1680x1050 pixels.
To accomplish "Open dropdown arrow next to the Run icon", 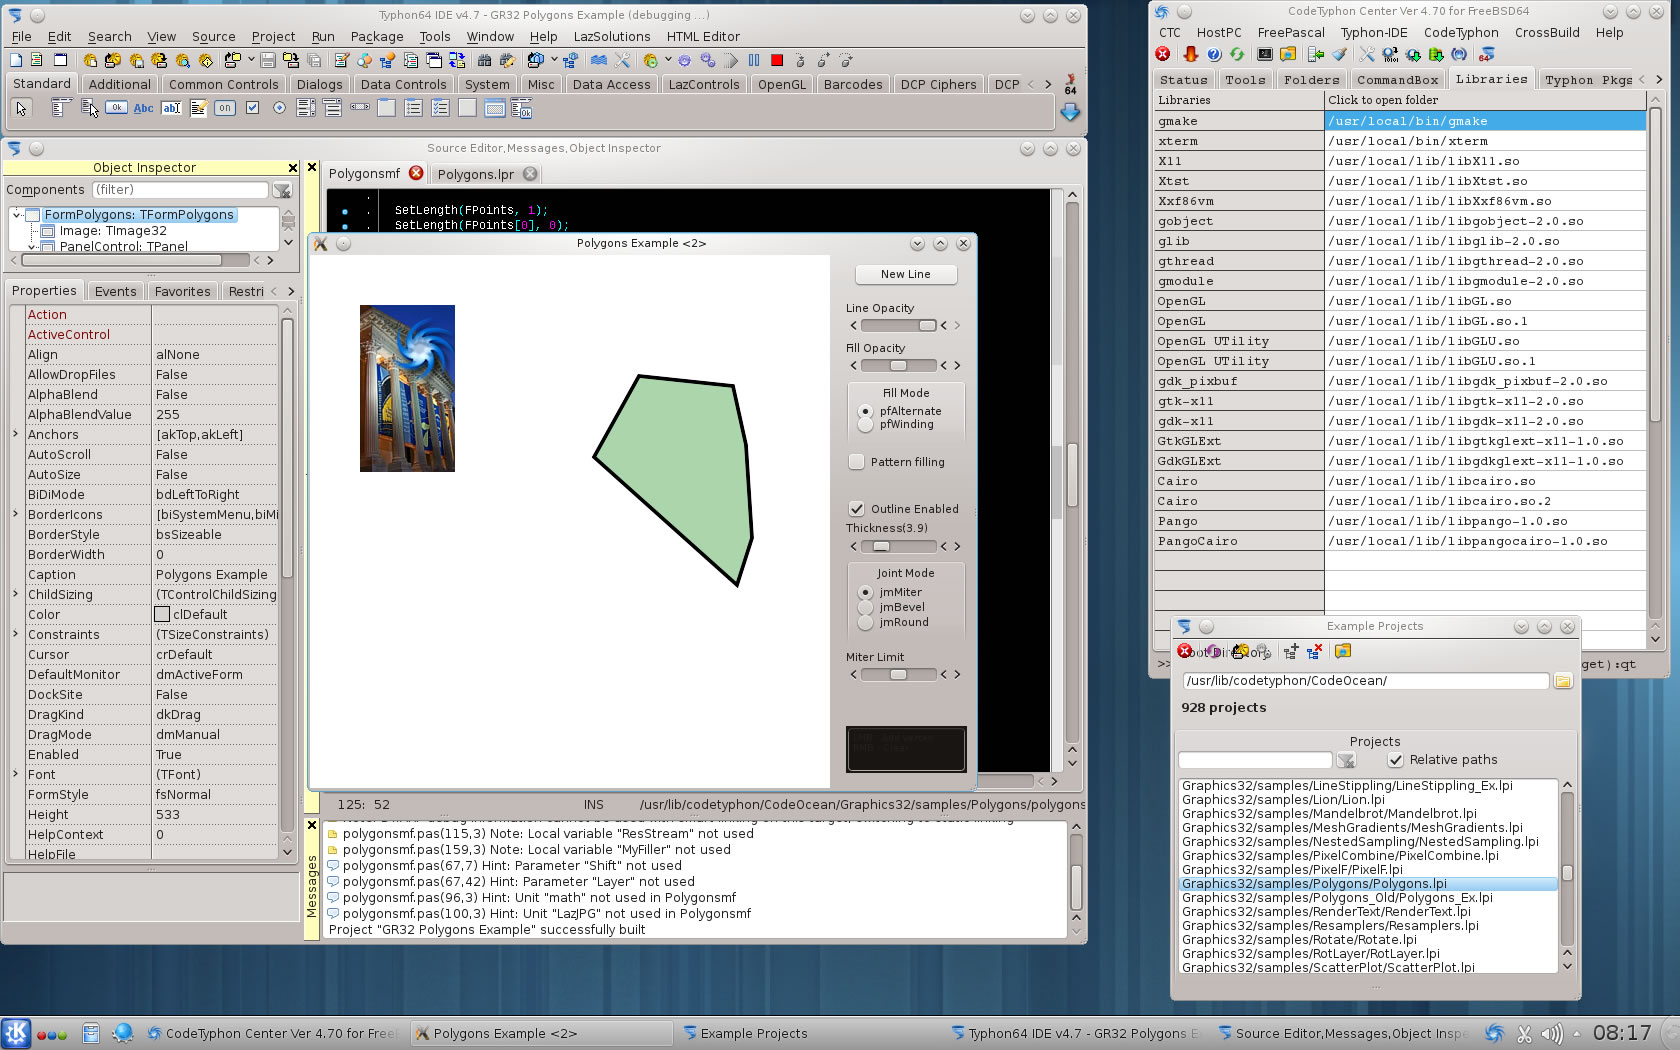I will 668,61.
